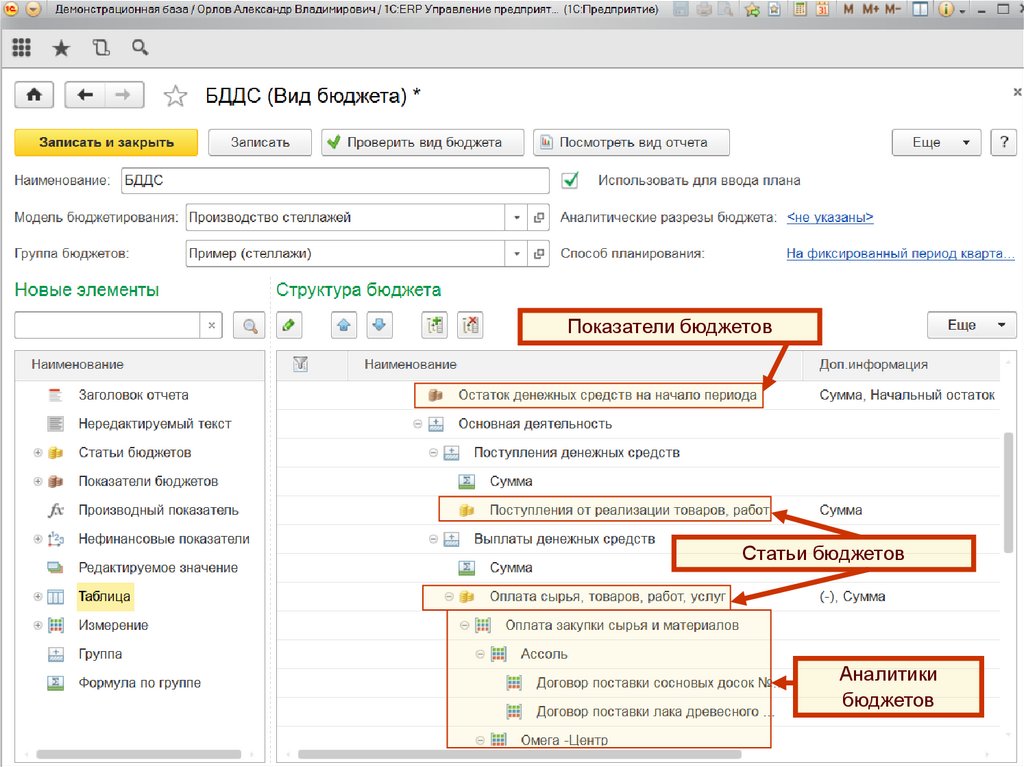
Task: Open favorites star in top panel
Action: (61, 48)
